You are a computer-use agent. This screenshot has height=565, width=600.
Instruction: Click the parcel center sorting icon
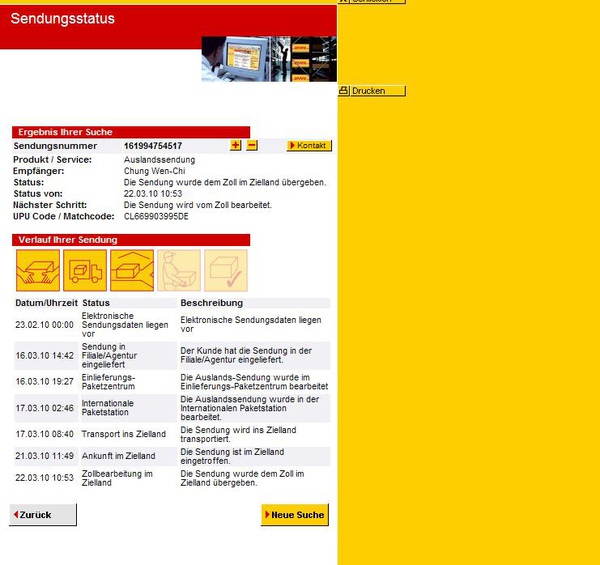132,270
